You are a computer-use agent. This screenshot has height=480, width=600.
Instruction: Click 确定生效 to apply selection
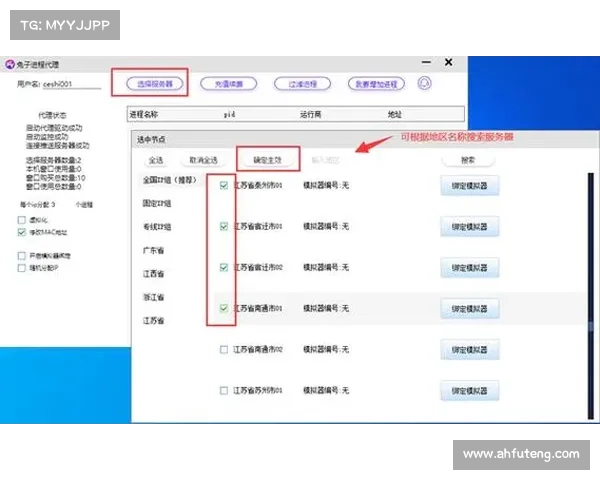[x=267, y=160]
